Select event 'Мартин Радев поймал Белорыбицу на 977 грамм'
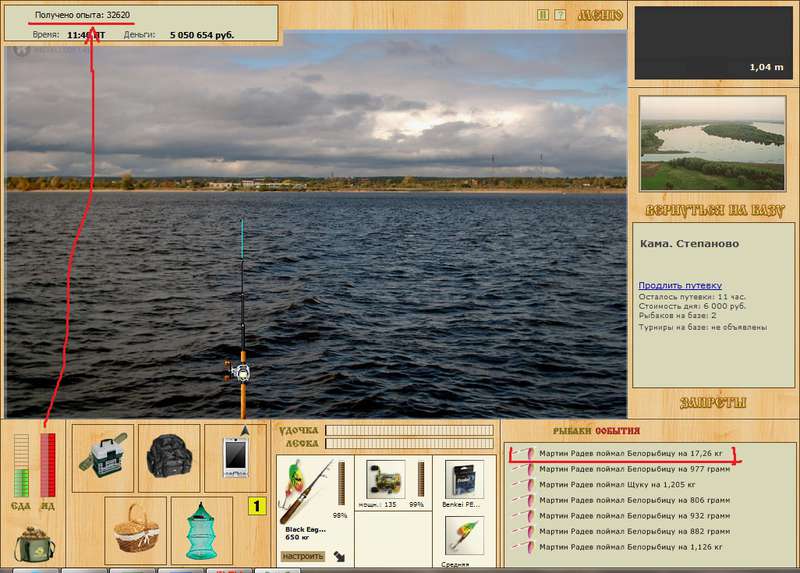 point(634,469)
